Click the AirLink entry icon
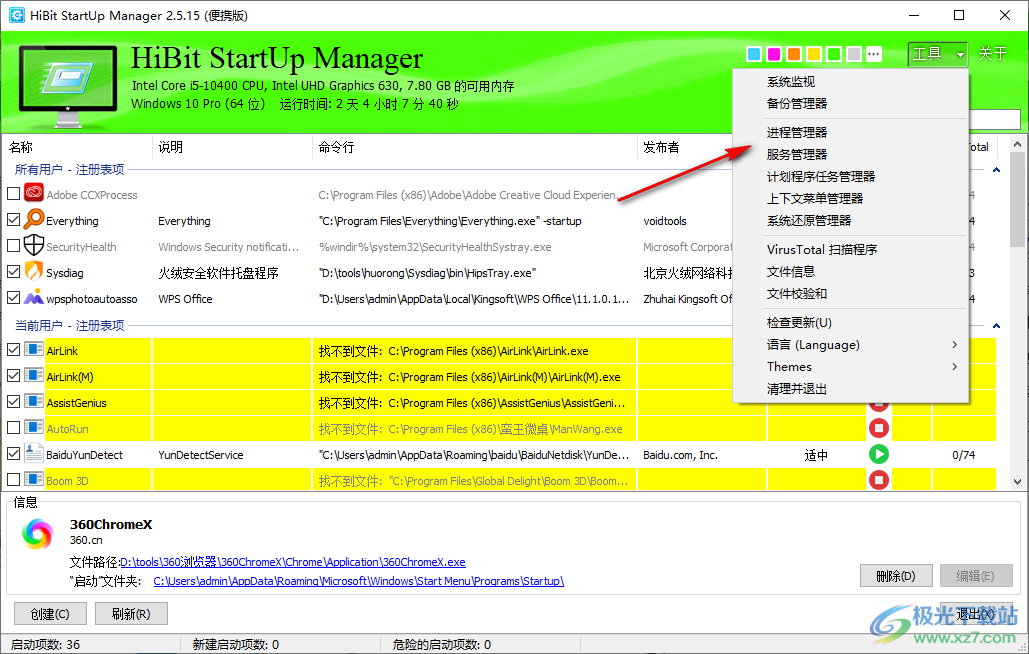 (x=33, y=350)
